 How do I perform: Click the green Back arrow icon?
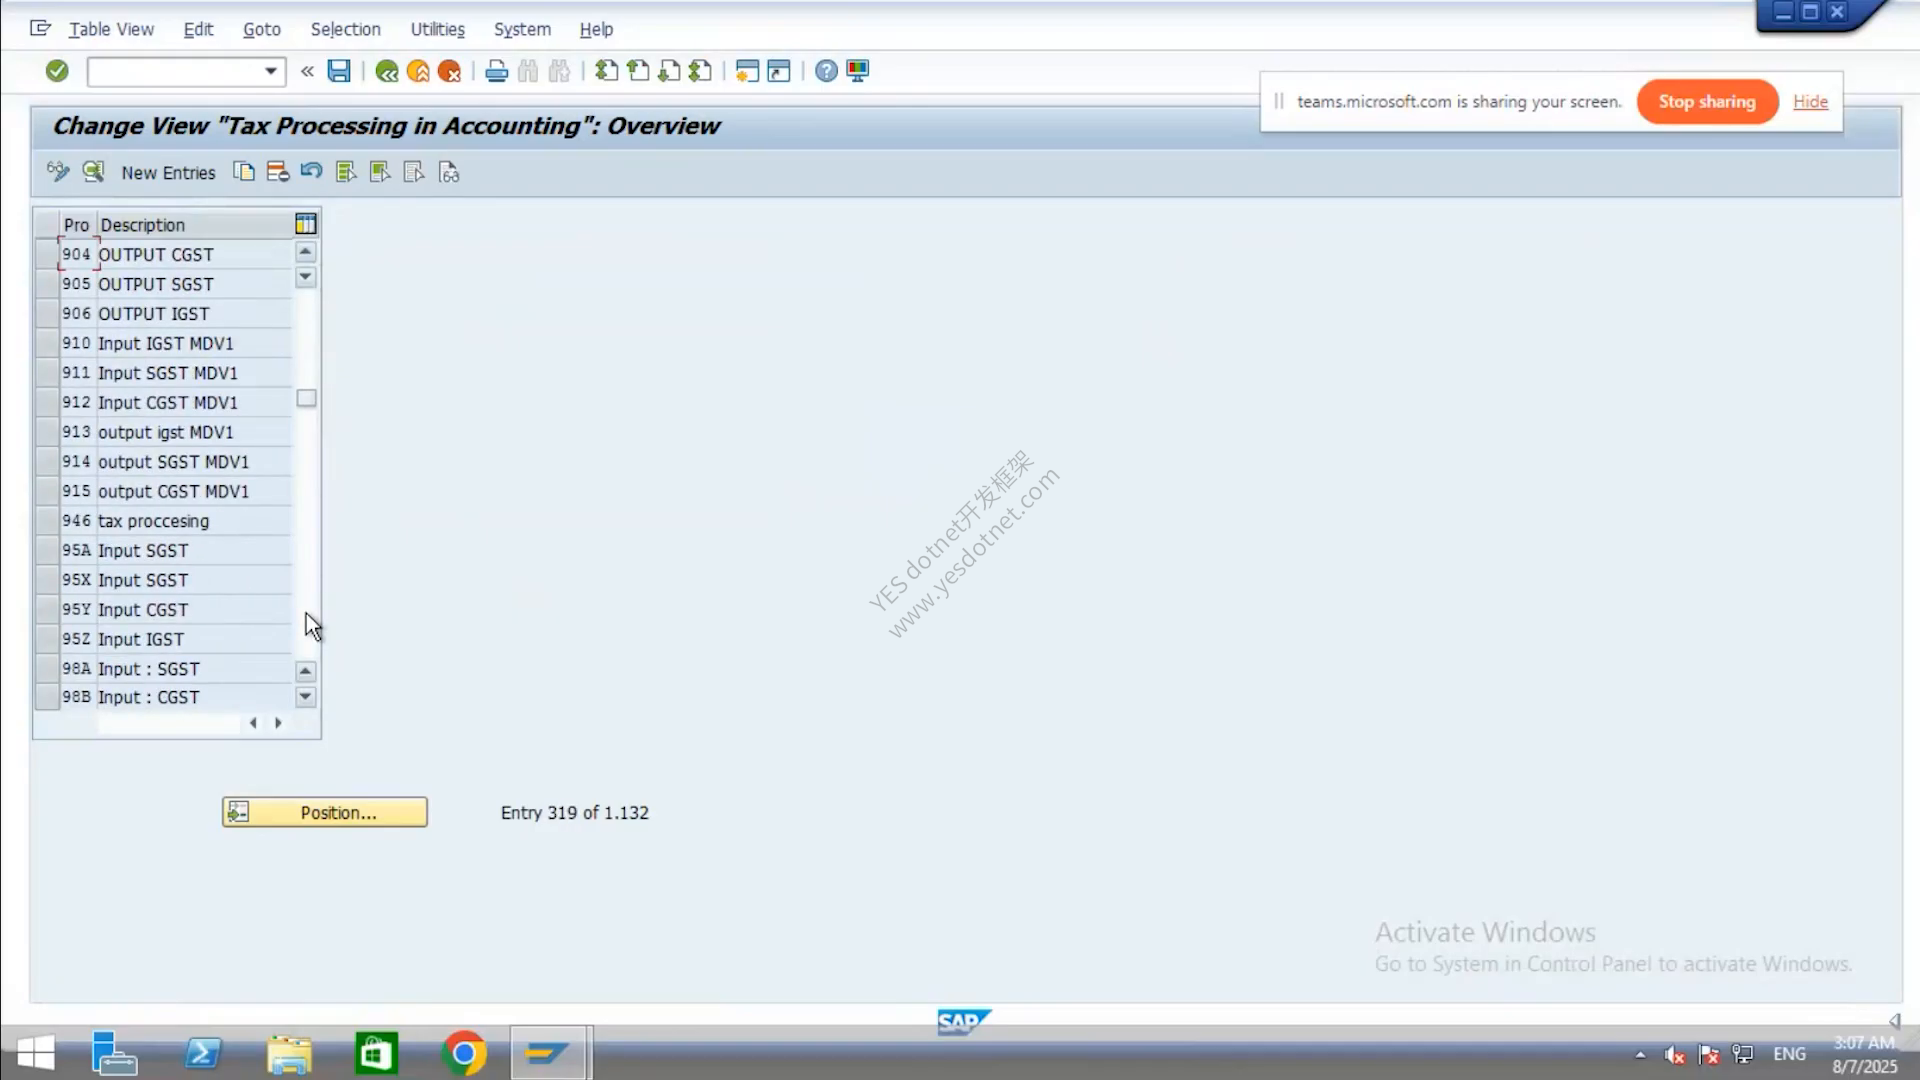(387, 71)
